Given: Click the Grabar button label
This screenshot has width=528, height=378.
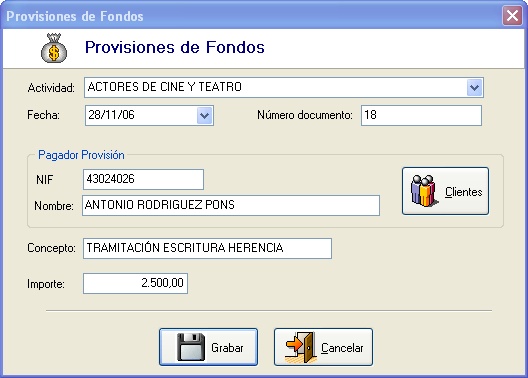Looking at the screenshot, I should [227, 348].
